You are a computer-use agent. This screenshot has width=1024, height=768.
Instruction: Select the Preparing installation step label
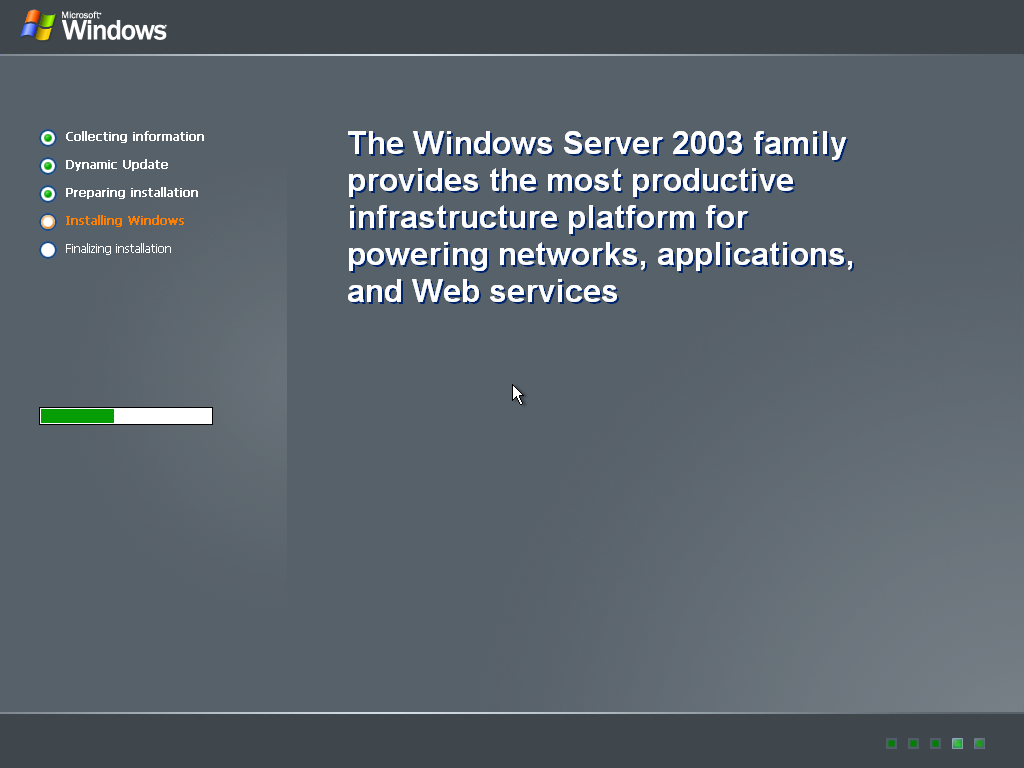click(131, 193)
